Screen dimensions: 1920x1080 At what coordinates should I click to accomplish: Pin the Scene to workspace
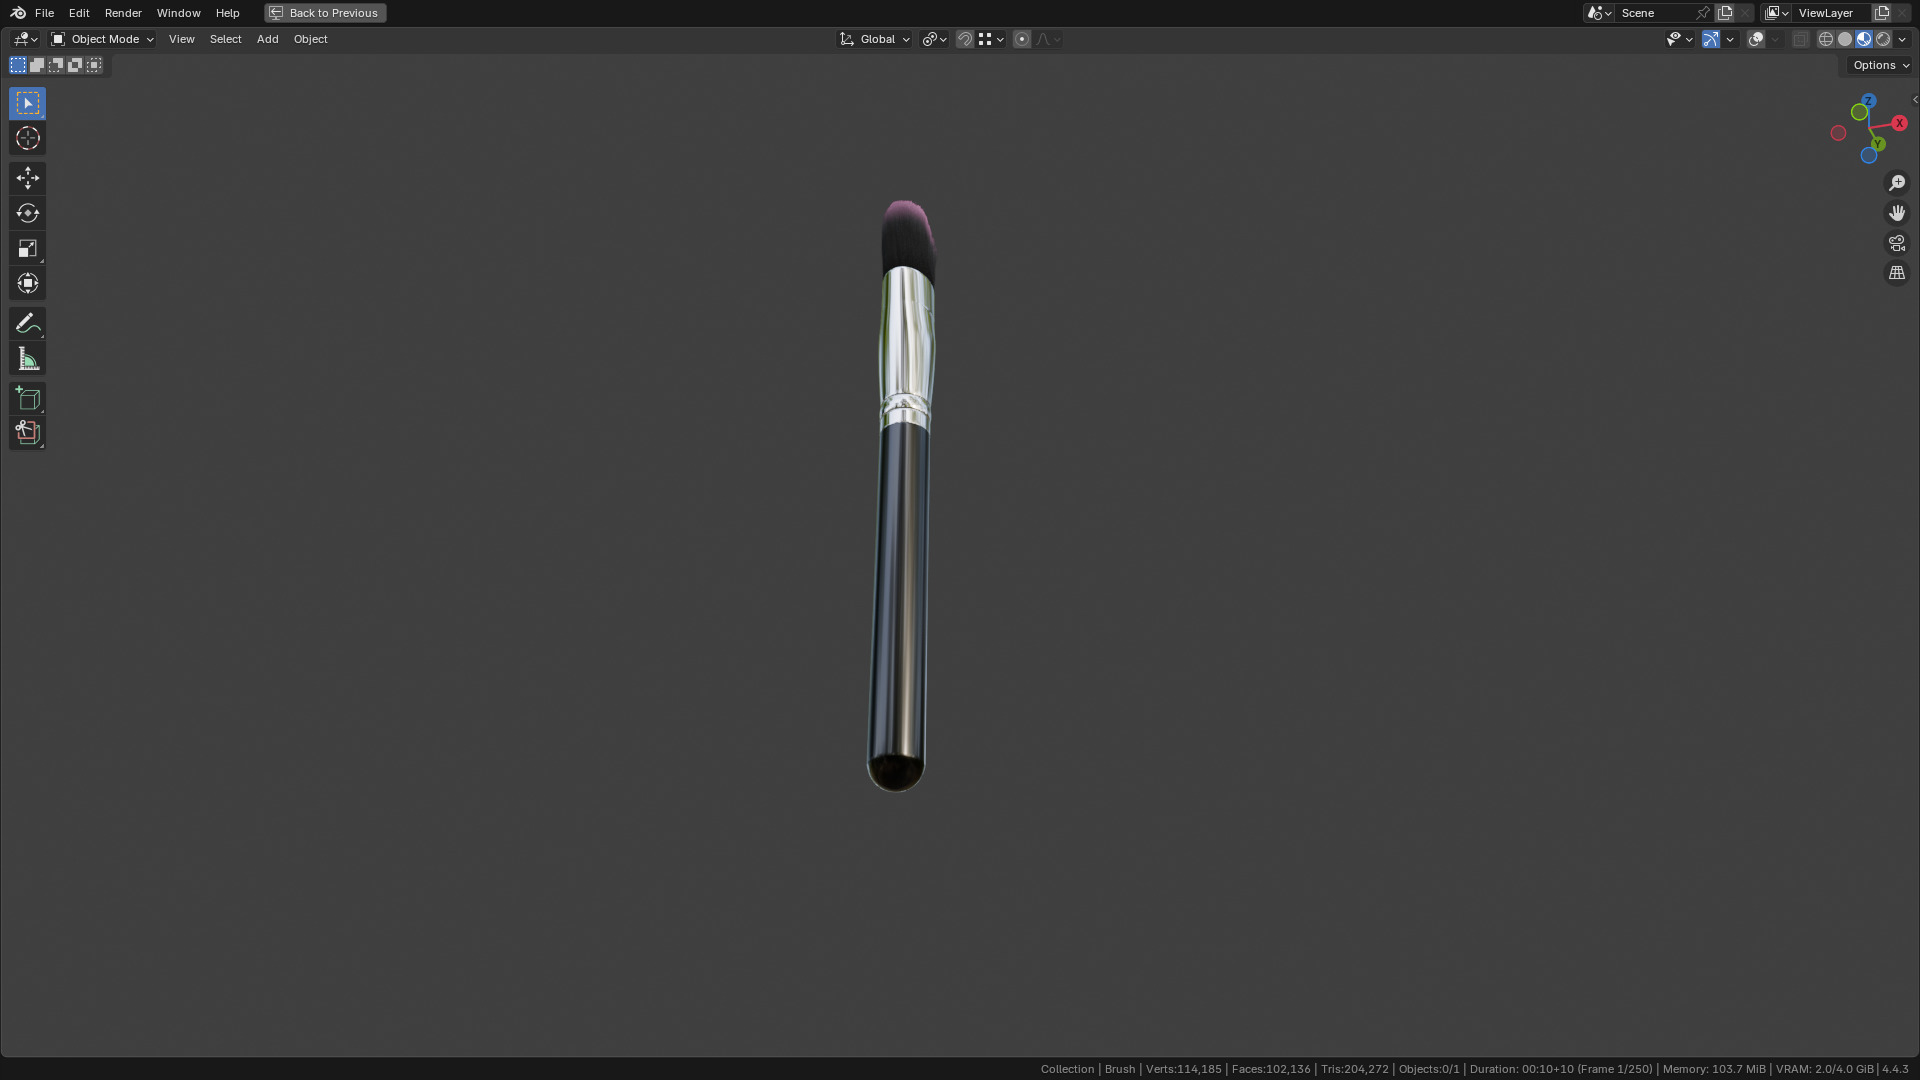[x=1703, y=13]
